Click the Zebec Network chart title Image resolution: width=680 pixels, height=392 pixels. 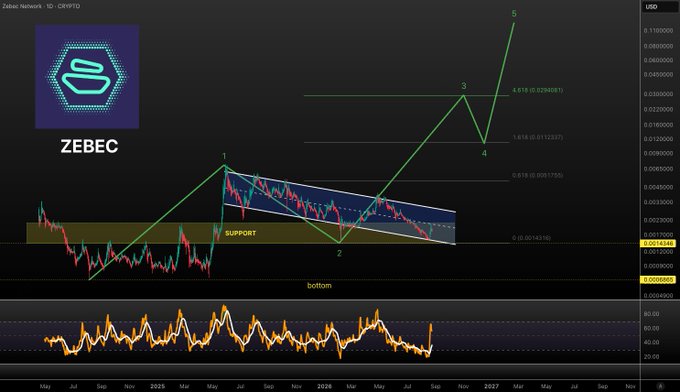pos(41,6)
